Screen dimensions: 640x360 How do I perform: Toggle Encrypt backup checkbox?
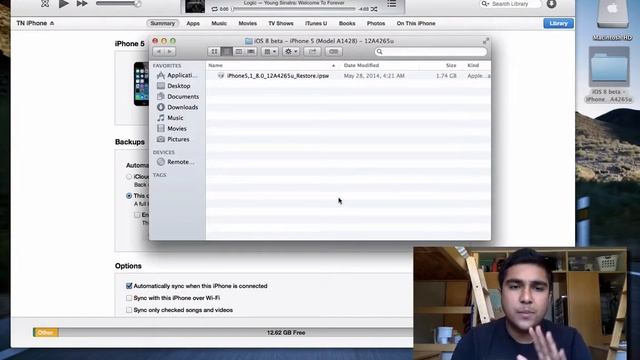click(137, 215)
